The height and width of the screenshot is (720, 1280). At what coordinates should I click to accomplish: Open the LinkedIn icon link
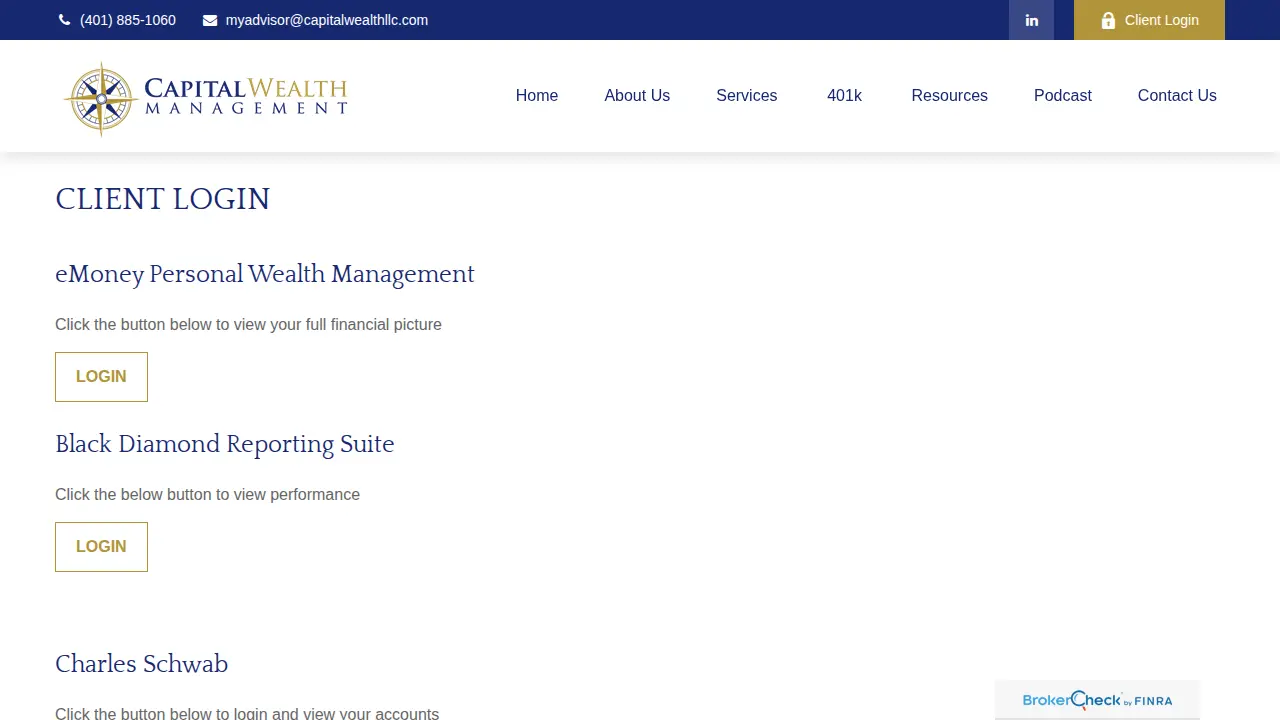1031,20
